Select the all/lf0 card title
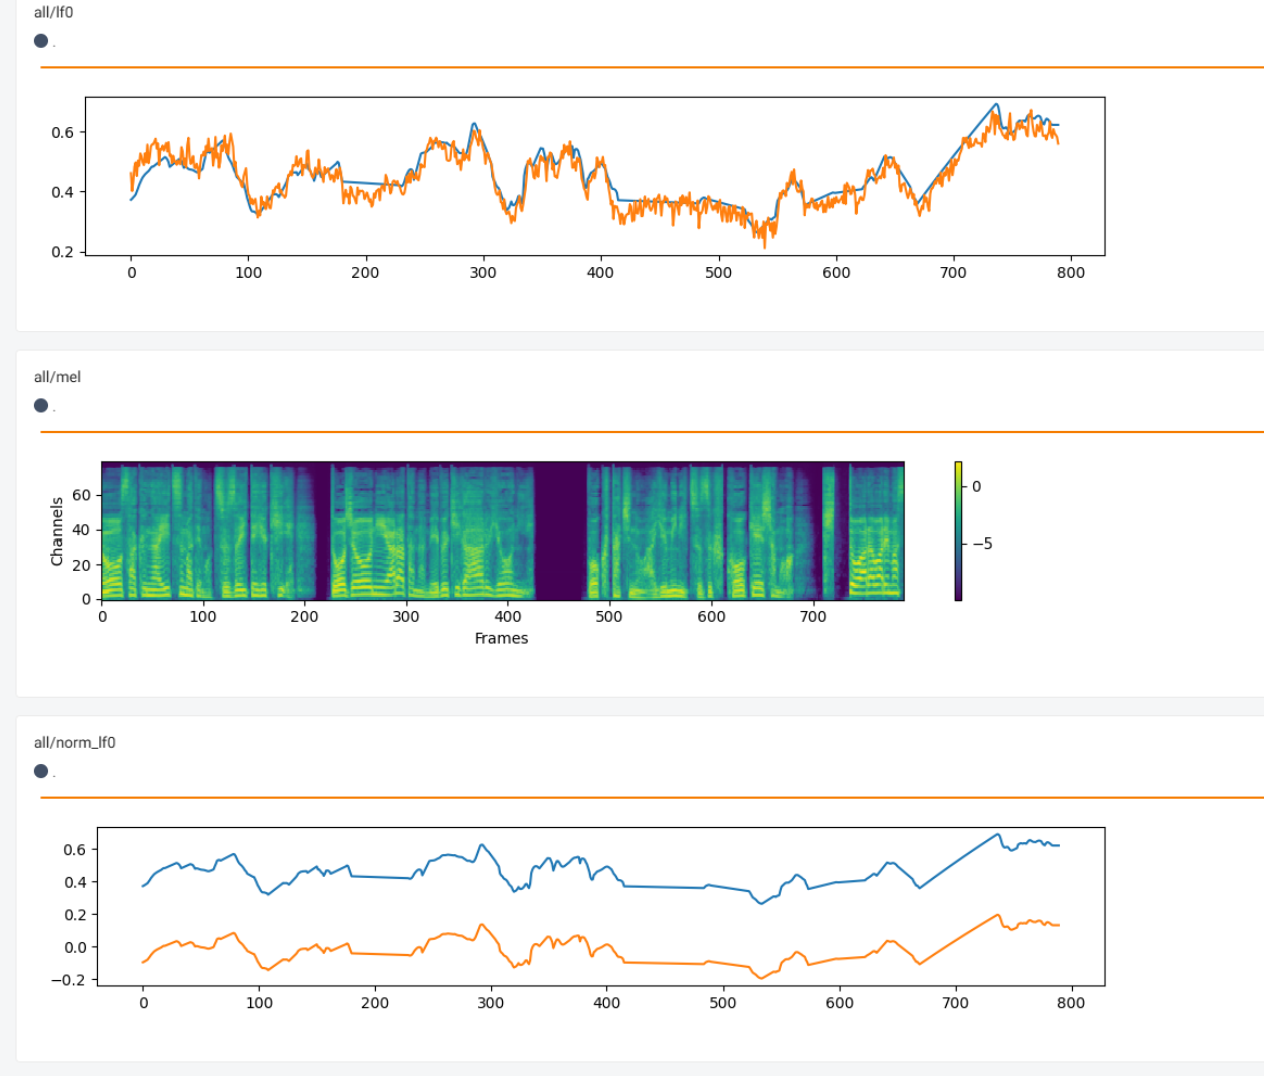This screenshot has width=1264, height=1076. tap(53, 12)
